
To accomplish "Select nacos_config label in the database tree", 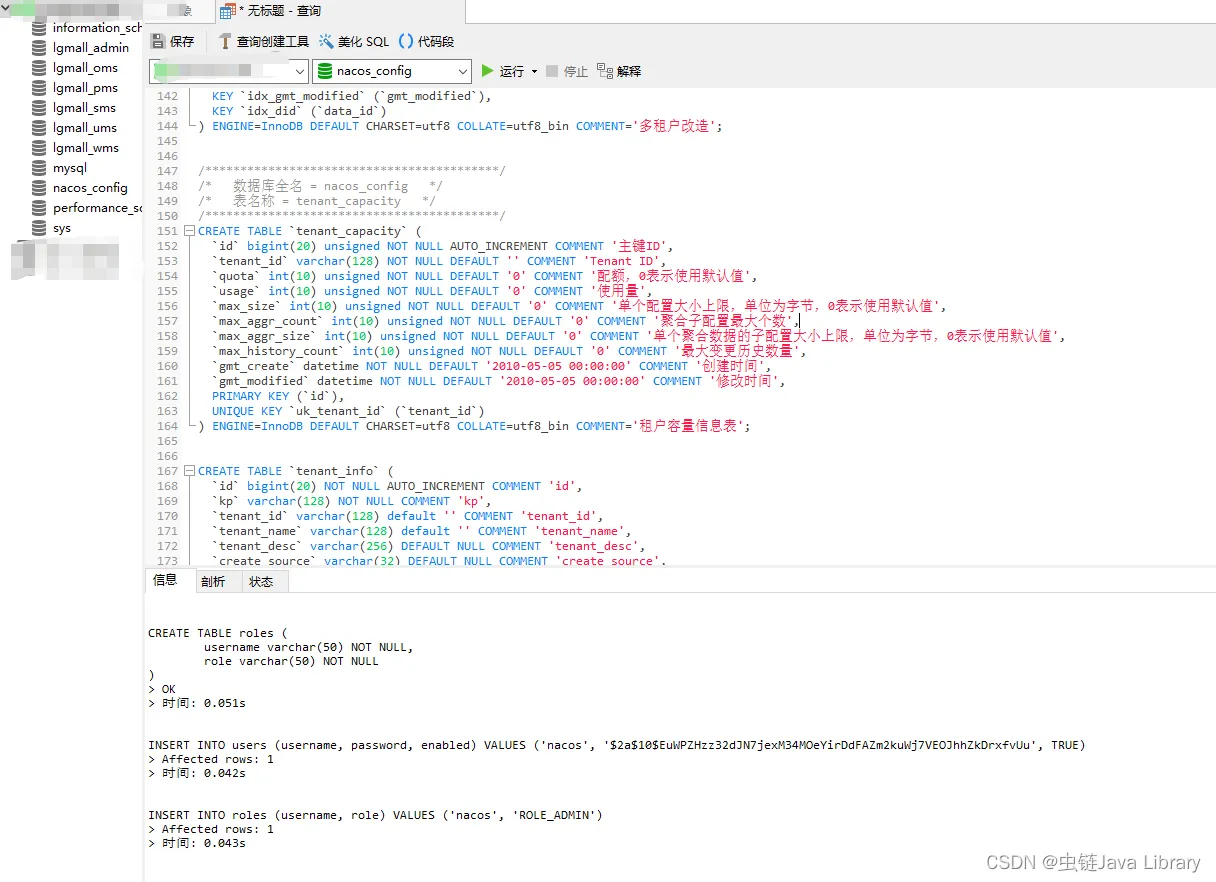I will click(x=90, y=188).
